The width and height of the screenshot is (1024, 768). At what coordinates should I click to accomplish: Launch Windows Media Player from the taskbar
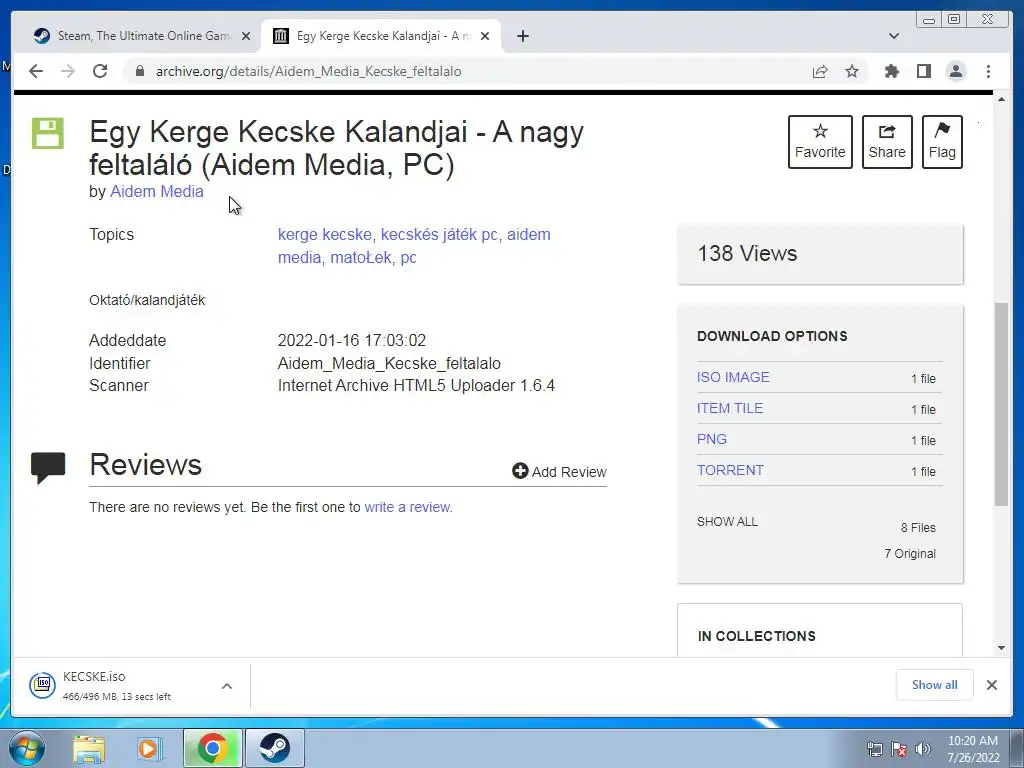(x=149, y=748)
